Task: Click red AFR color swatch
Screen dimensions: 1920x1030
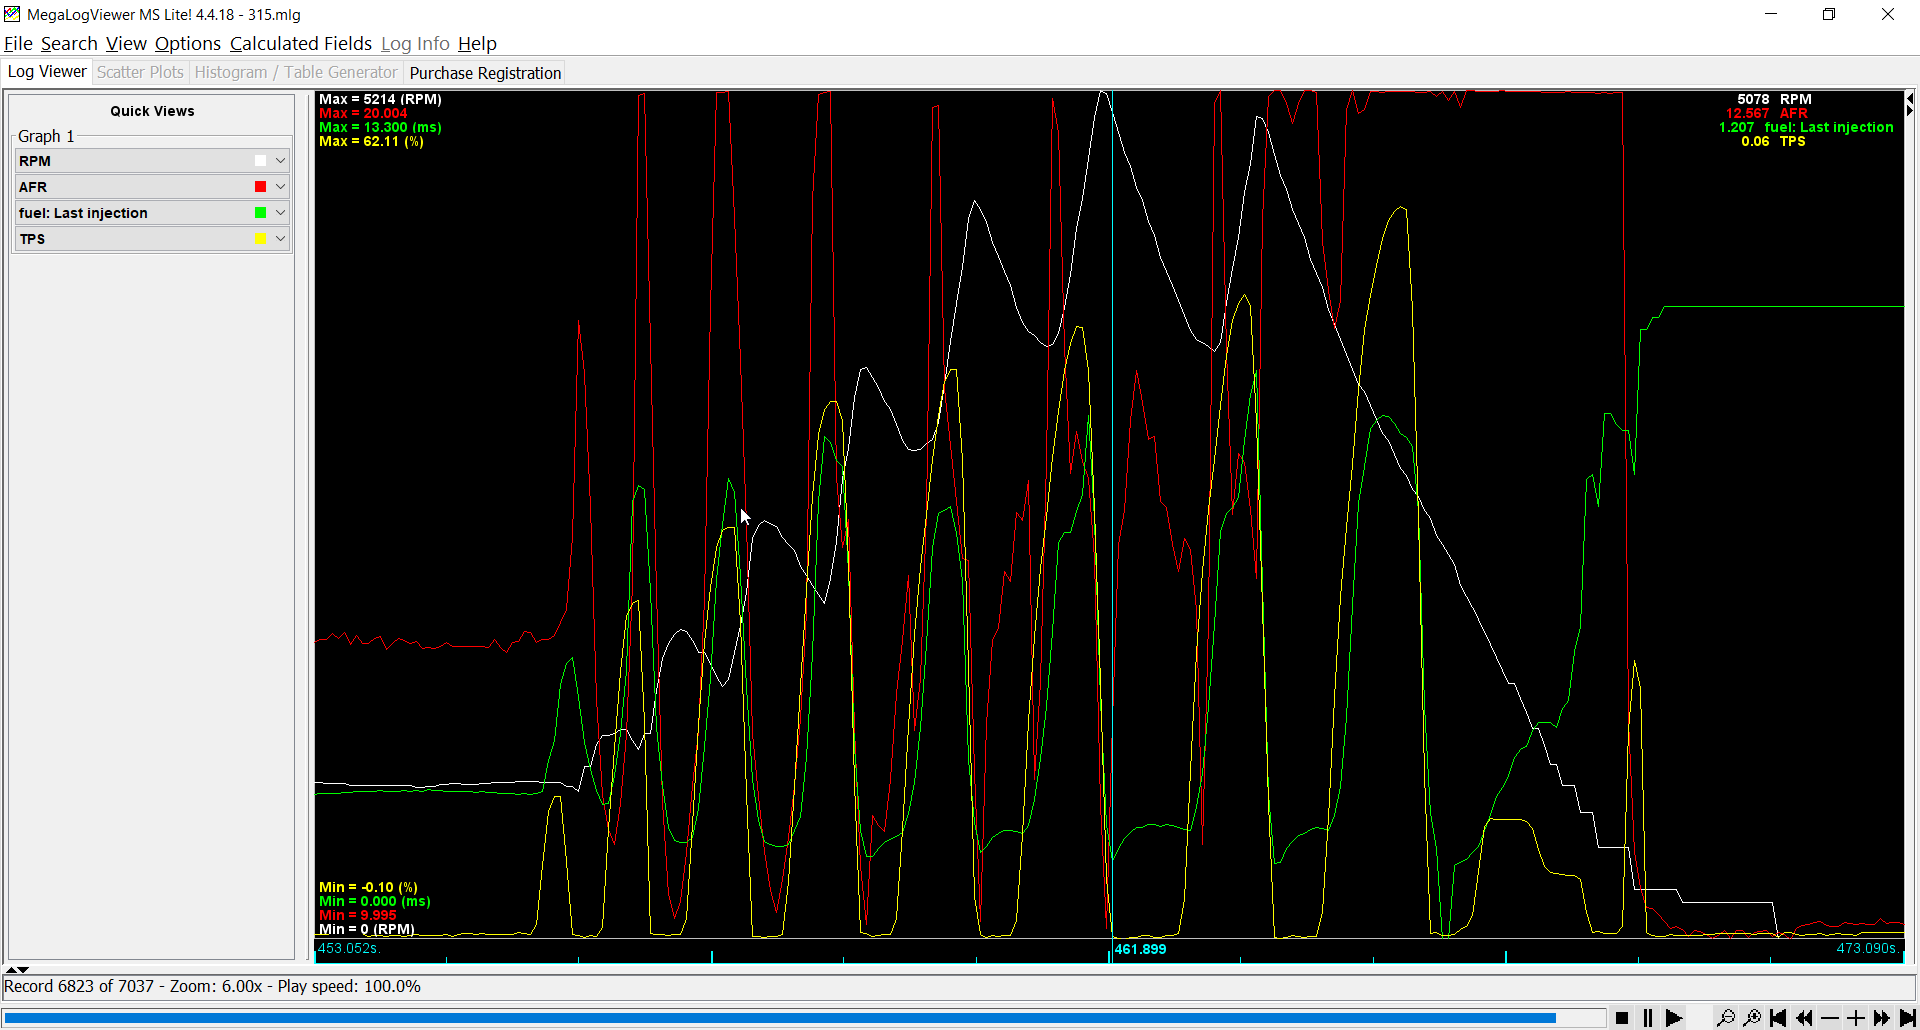Action: [x=260, y=187]
